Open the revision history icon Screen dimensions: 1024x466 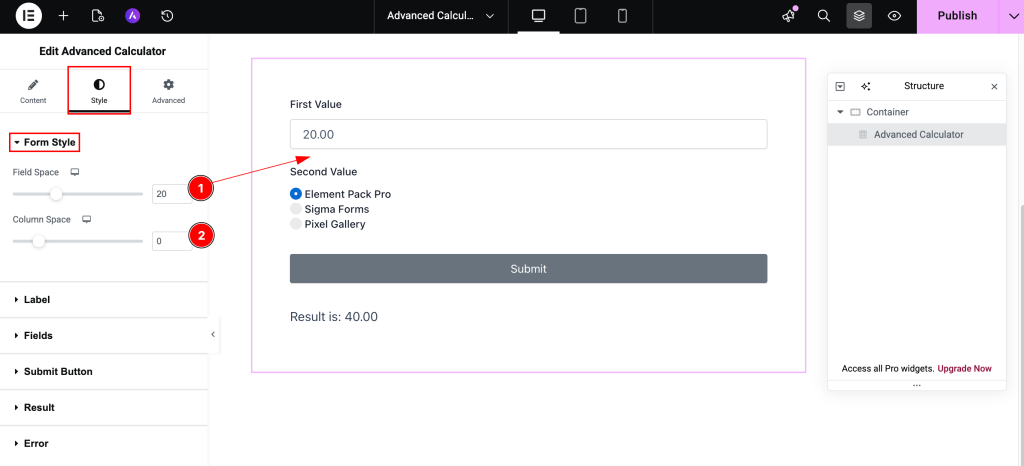167,16
